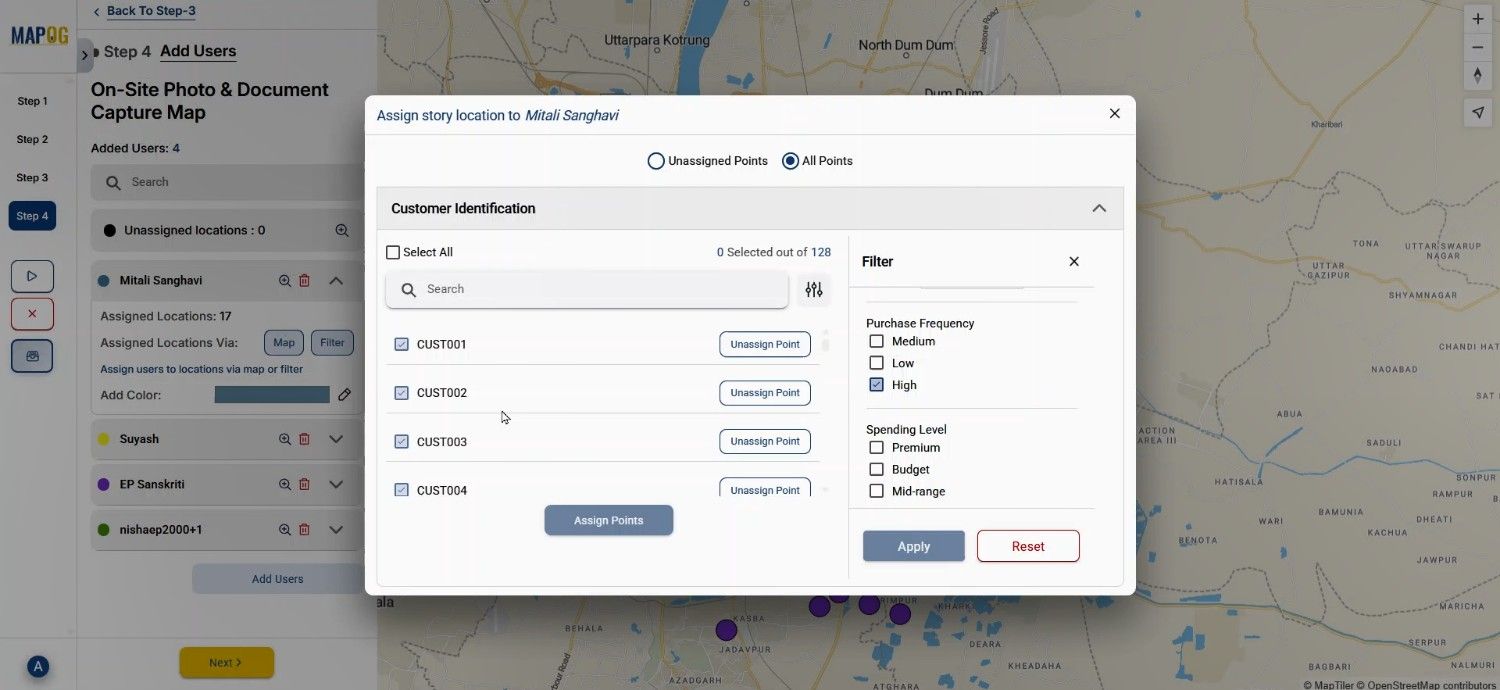1500x690 pixels.
Task: Select the Unassigned Points radio button
Action: pos(656,161)
